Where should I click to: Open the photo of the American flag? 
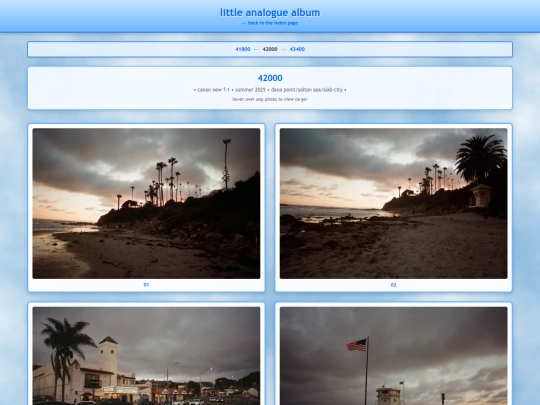(394, 356)
